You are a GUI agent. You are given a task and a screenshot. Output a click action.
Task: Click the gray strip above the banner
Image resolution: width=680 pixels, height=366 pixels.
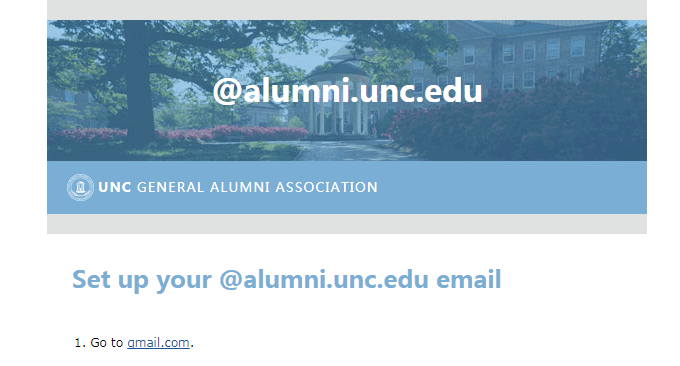tap(347, 10)
